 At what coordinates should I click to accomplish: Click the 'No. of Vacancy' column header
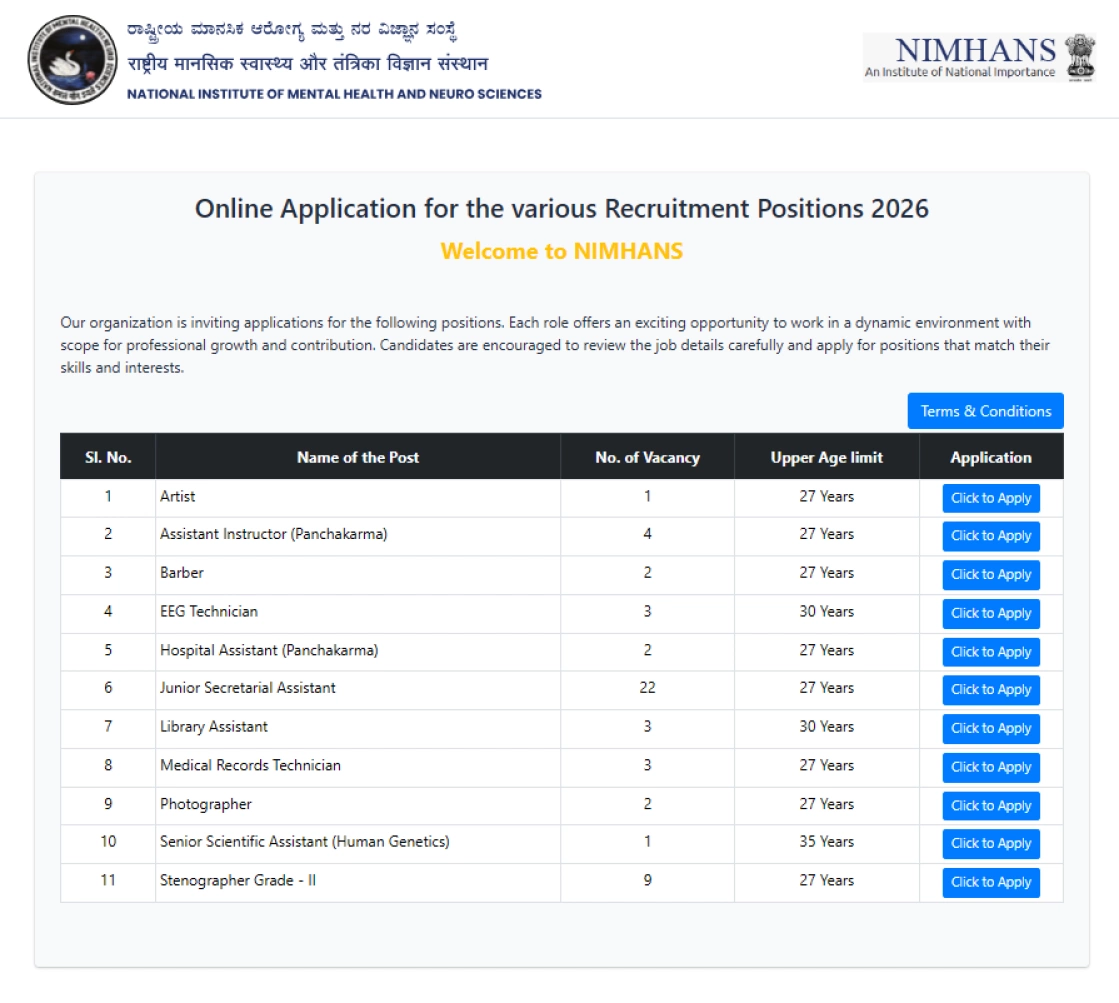coord(647,457)
